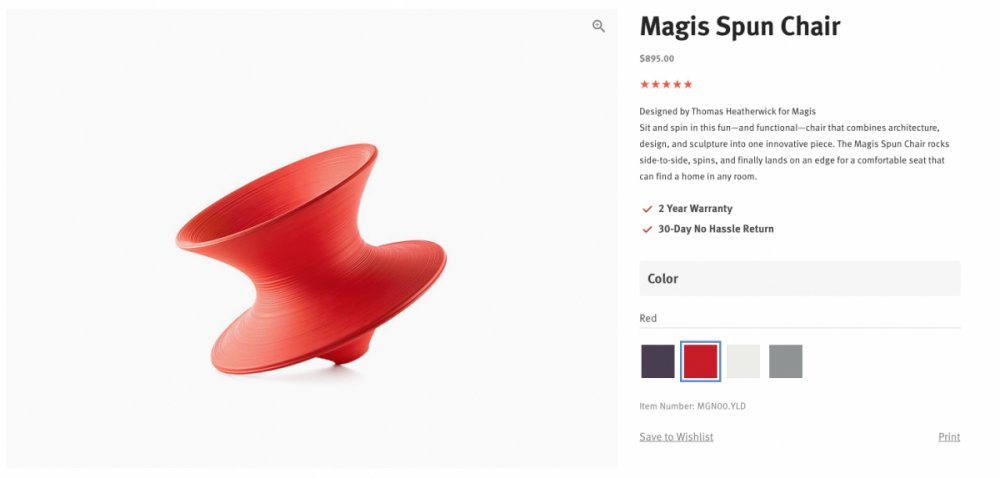Click the third star in the rating
The image size is (1000, 479).
(666, 85)
